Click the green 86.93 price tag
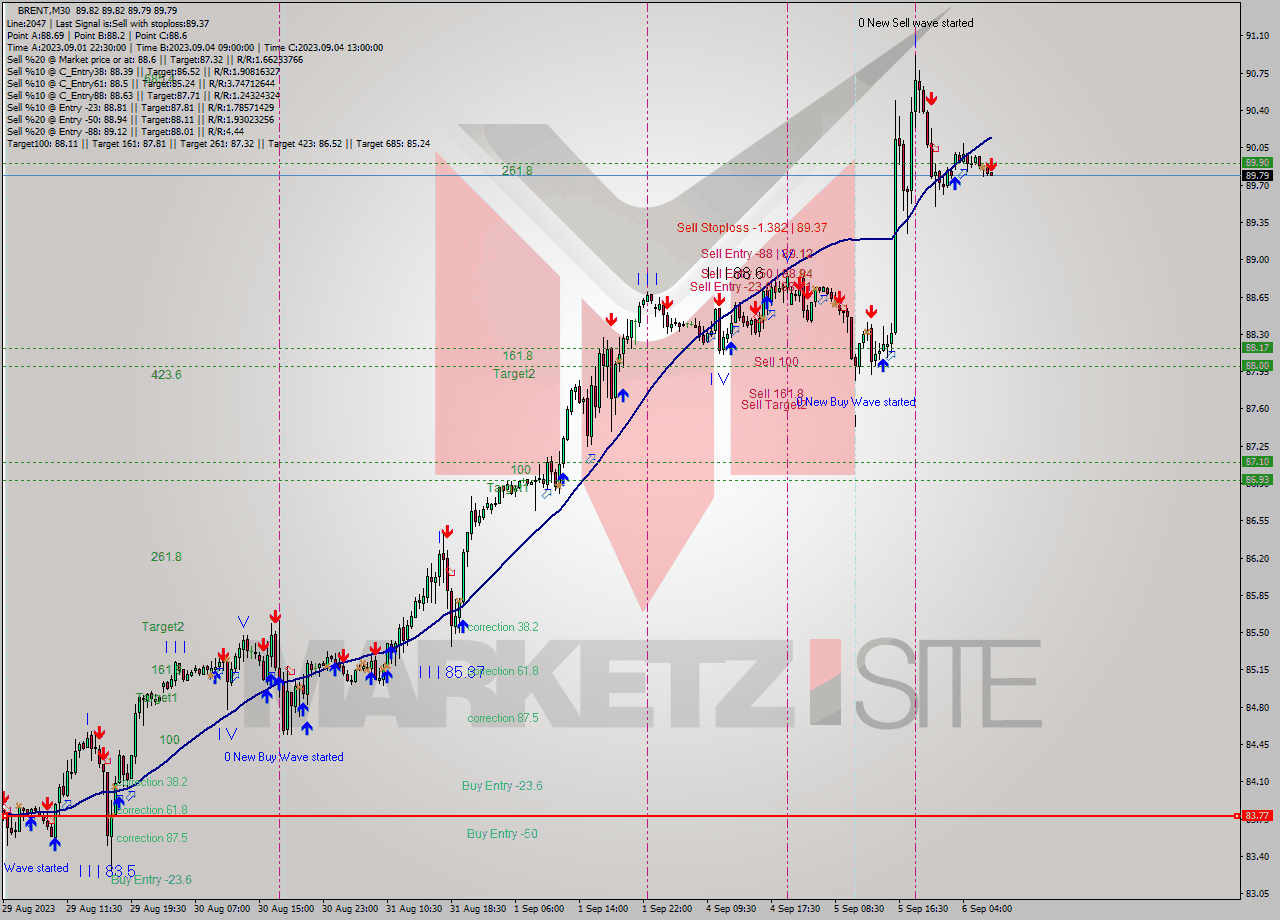 click(x=1257, y=480)
